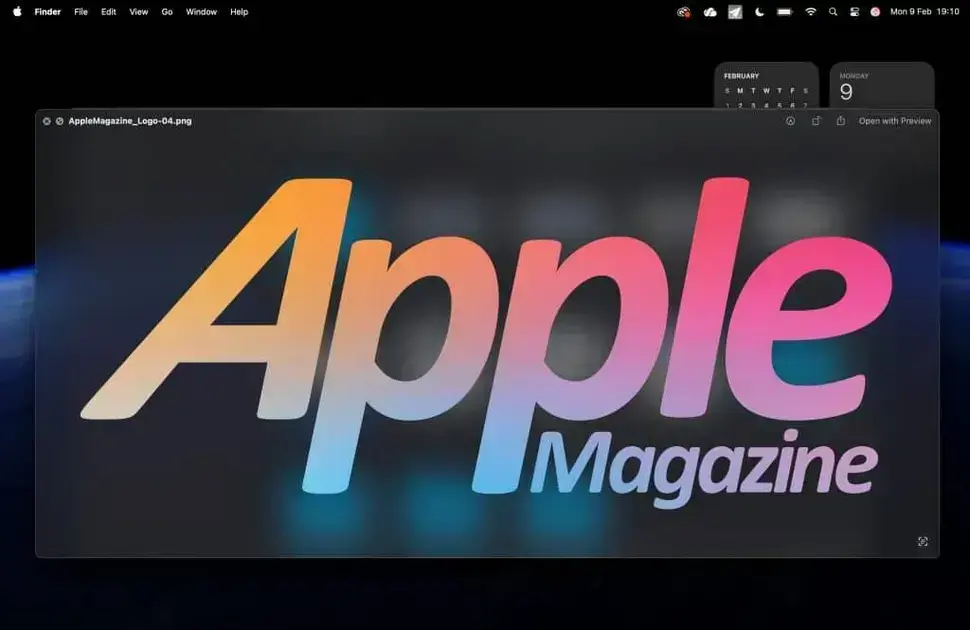Open the Finder menu

(48, 12)
